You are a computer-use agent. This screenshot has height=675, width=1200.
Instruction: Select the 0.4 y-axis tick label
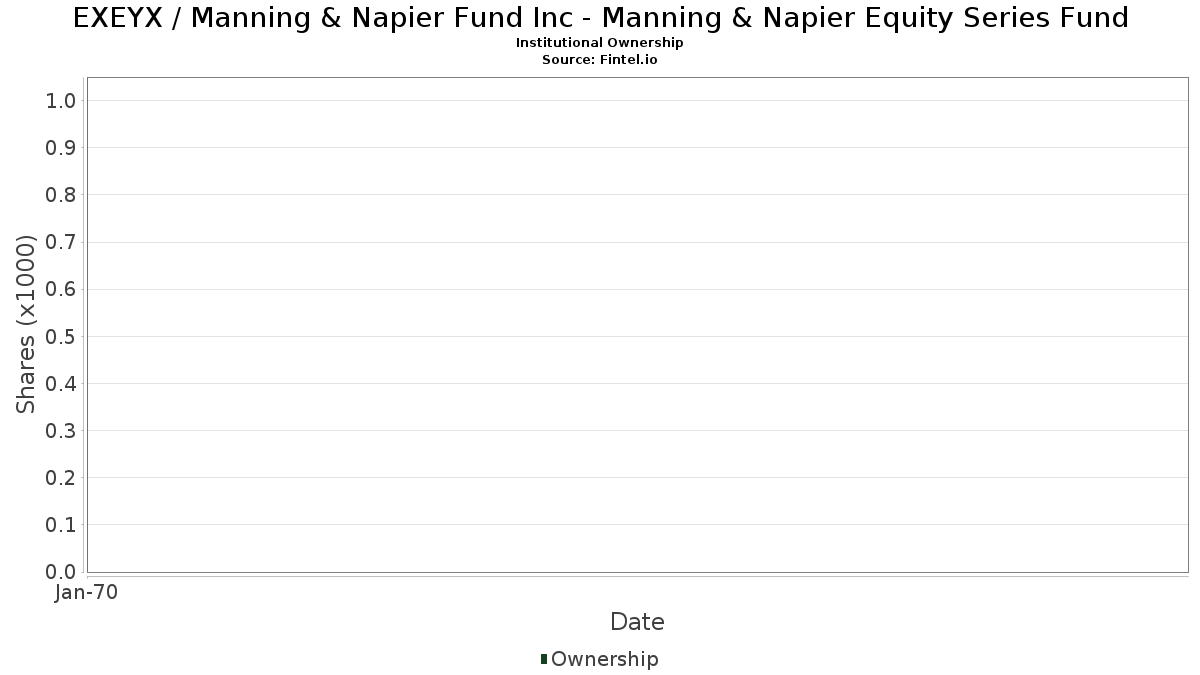click(x=61, y=383)
